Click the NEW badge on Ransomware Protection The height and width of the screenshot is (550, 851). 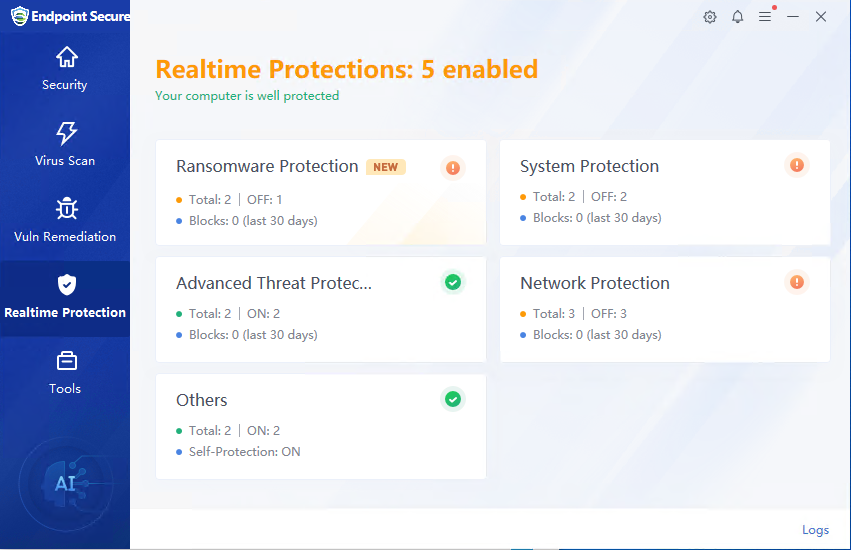point(385,167)
